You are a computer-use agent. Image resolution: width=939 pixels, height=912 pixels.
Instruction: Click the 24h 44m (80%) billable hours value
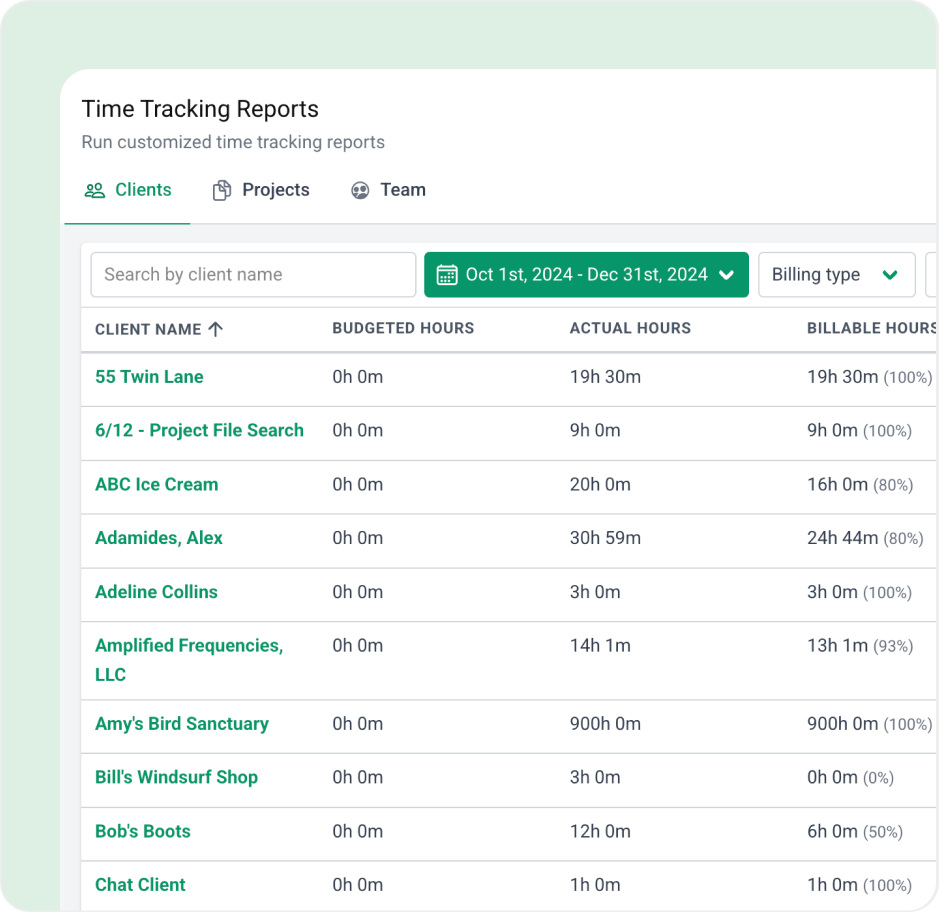point(865,538)
